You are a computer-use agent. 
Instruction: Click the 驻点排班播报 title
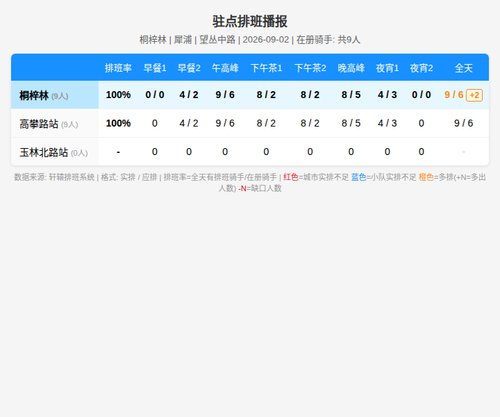coord(250,22)
